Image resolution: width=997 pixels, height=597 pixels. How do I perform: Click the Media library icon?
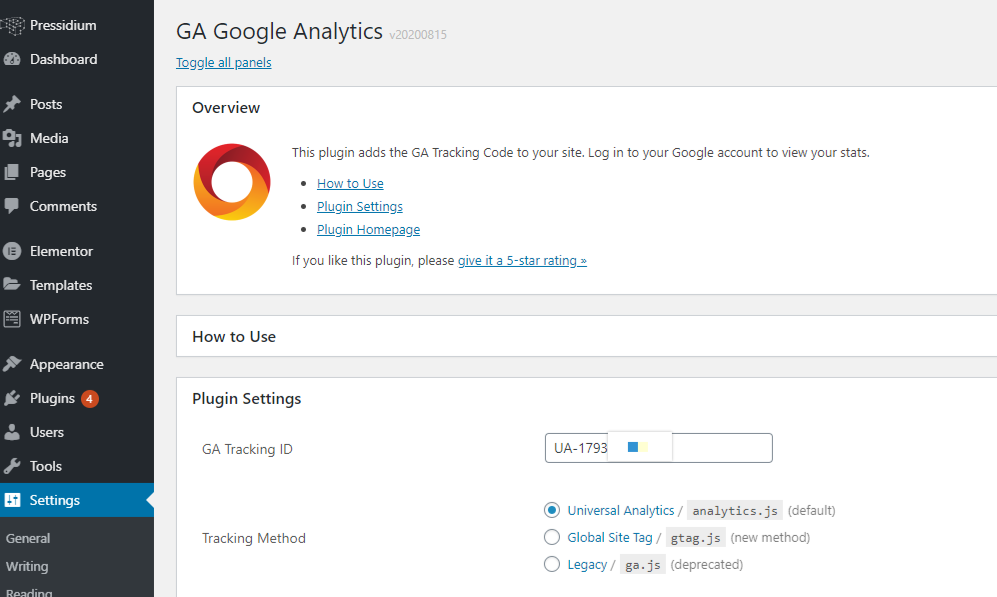[12, 138]
